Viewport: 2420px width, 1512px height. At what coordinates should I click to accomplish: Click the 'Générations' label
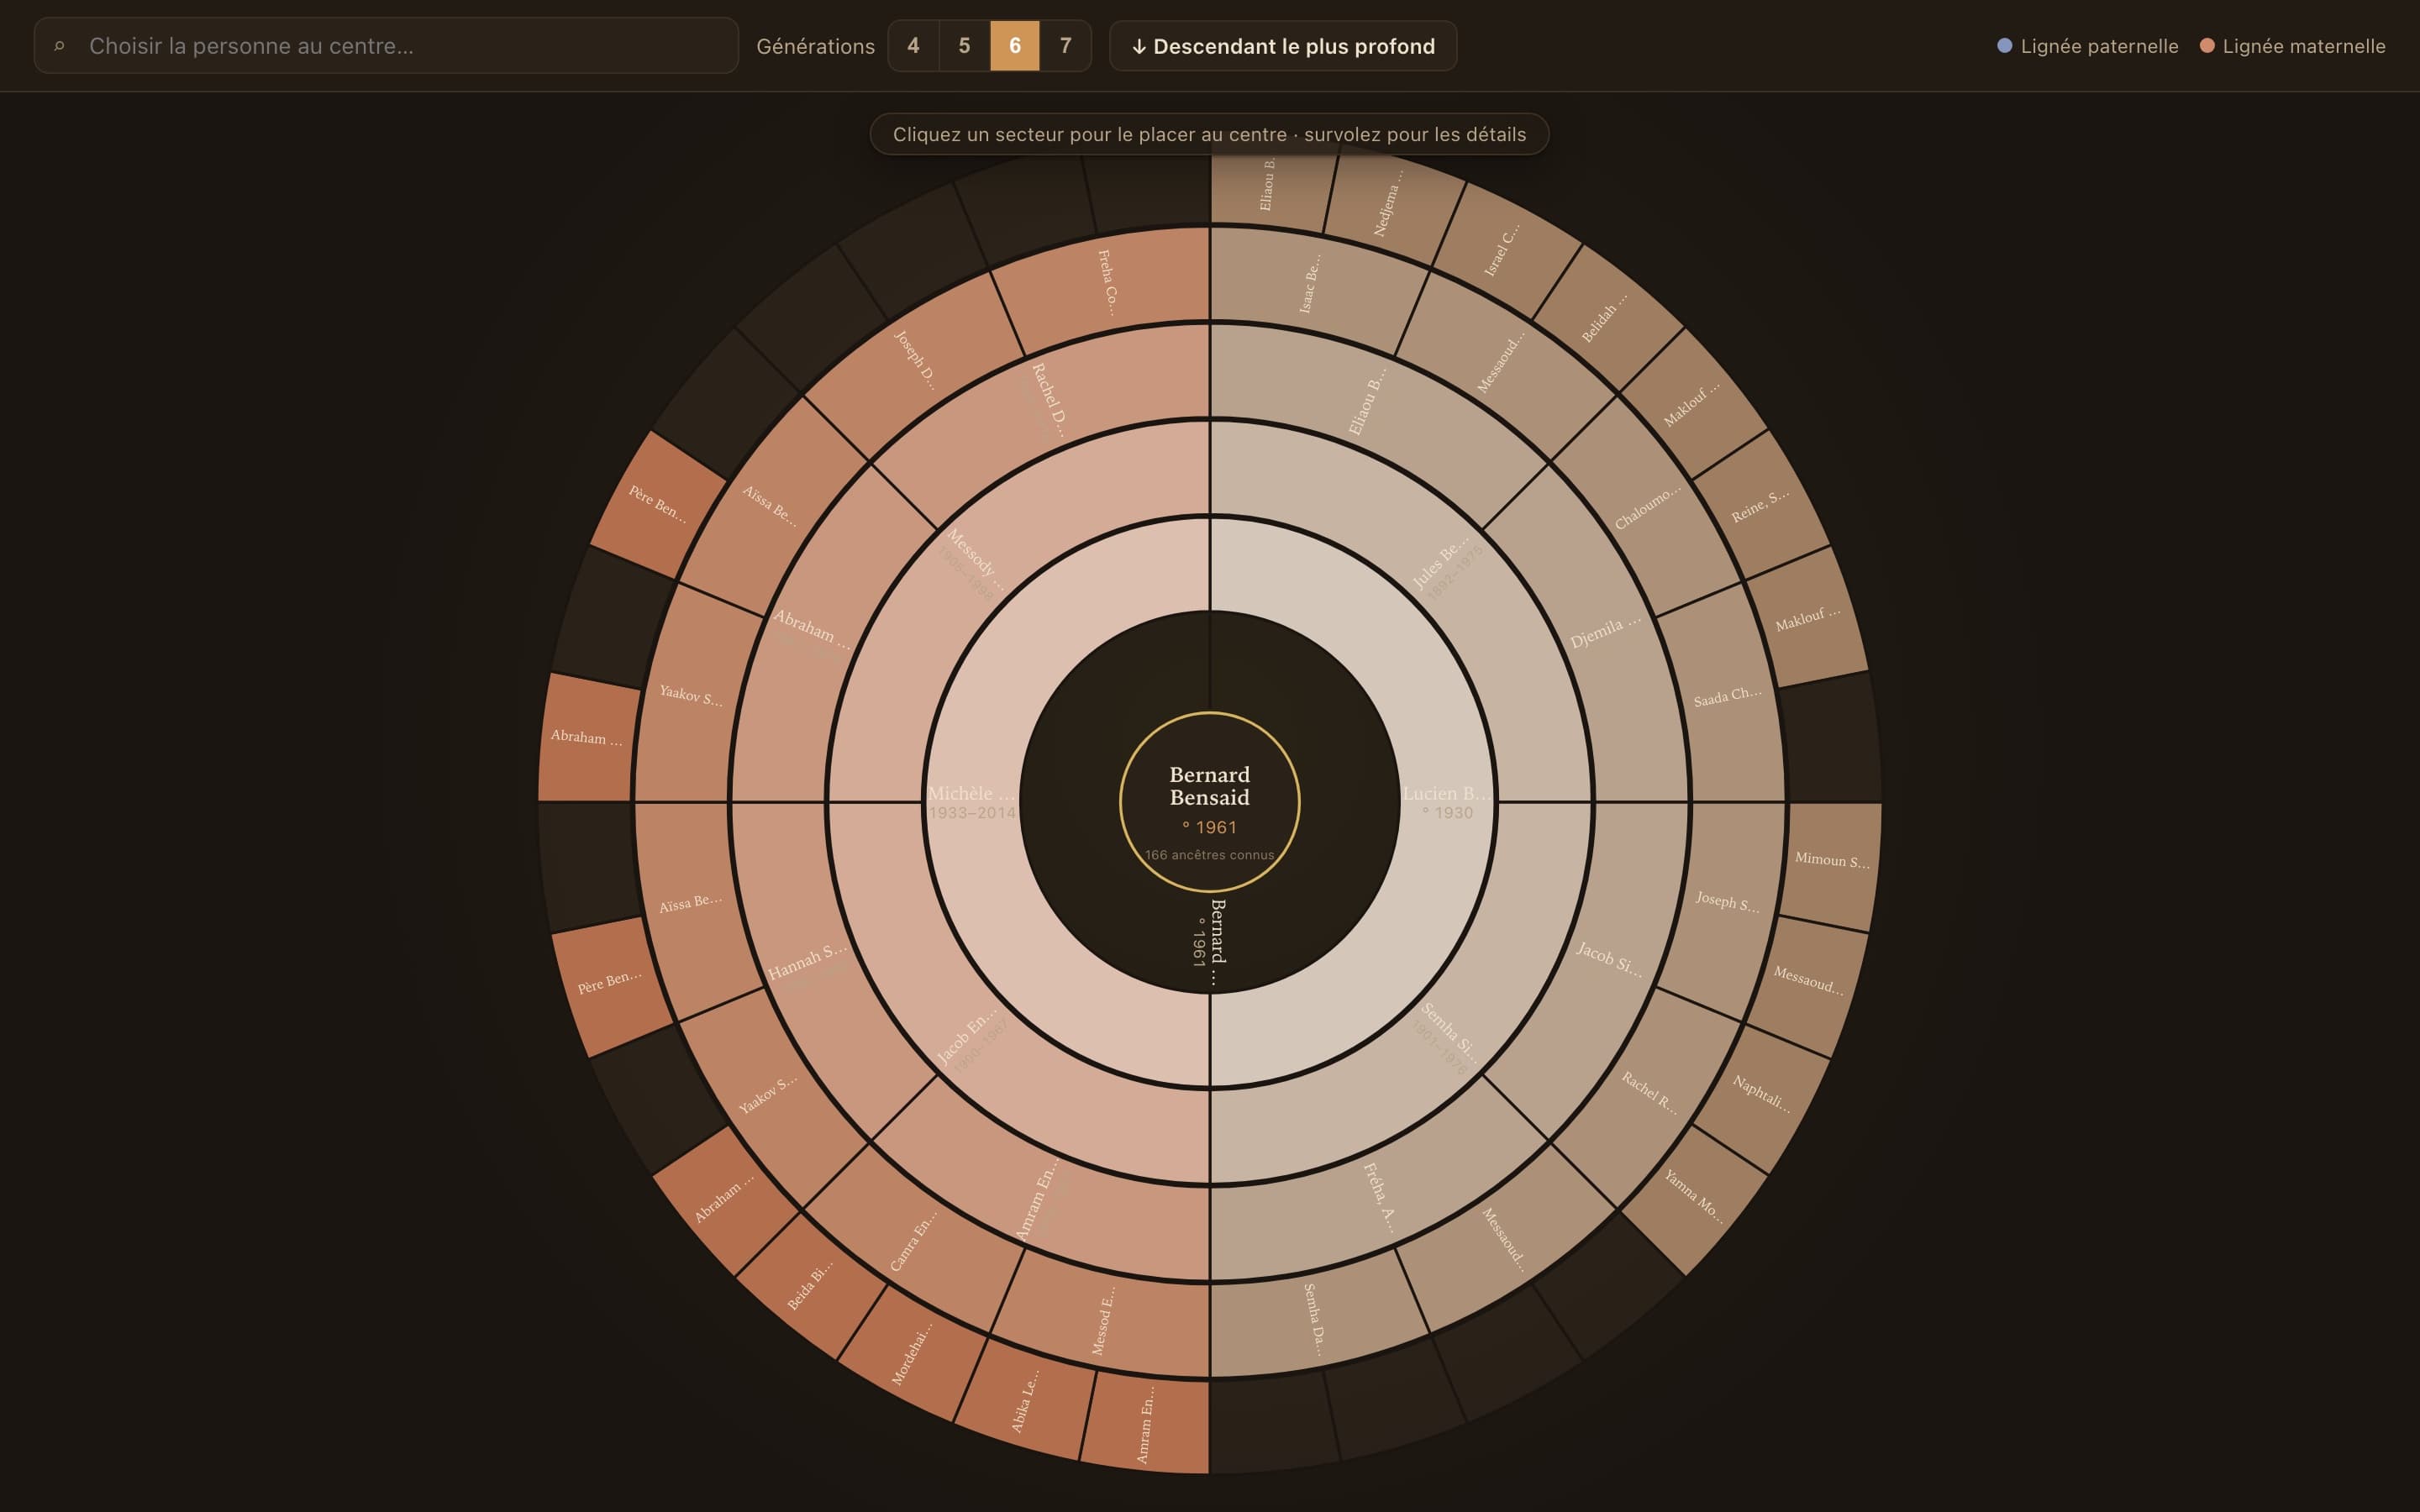pos(815,46)
